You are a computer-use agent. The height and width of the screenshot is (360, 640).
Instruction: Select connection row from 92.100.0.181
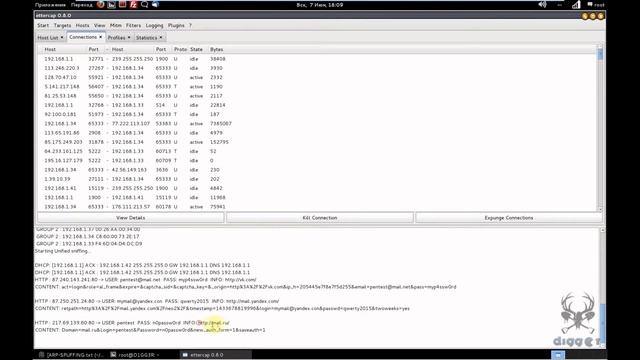tap(317, 114)
